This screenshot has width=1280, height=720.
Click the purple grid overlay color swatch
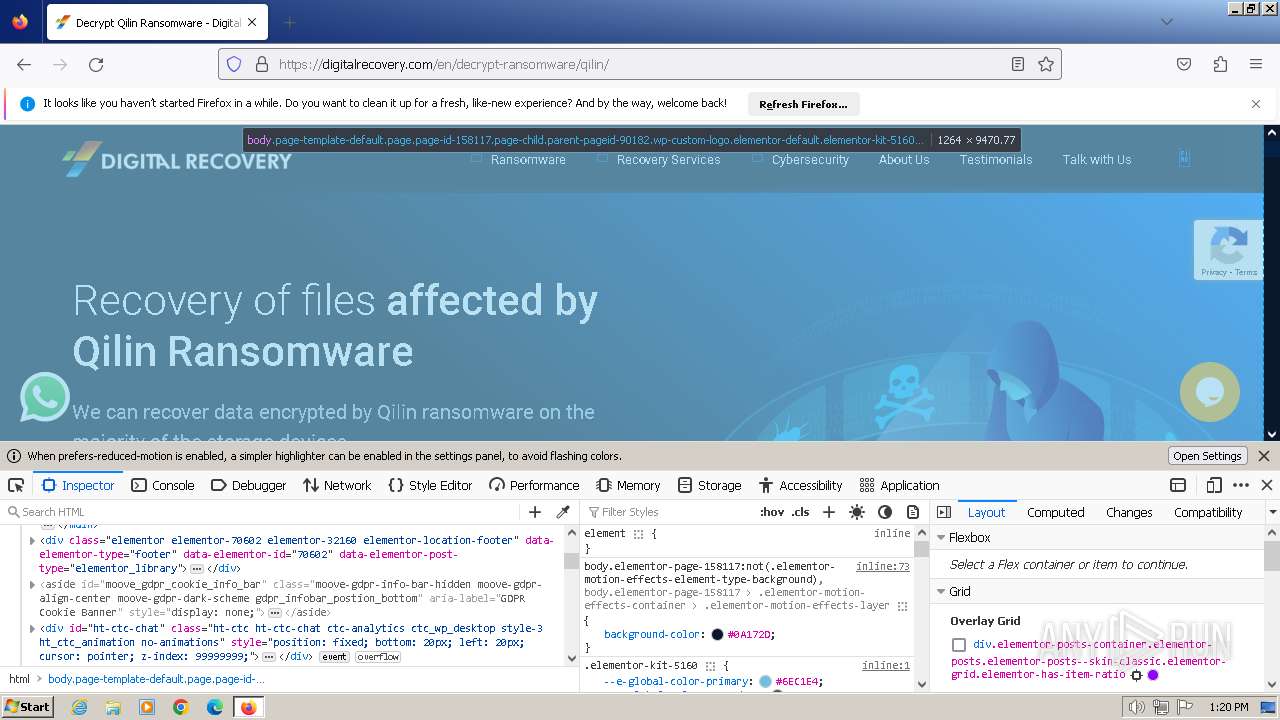[x=1153, y=675]
